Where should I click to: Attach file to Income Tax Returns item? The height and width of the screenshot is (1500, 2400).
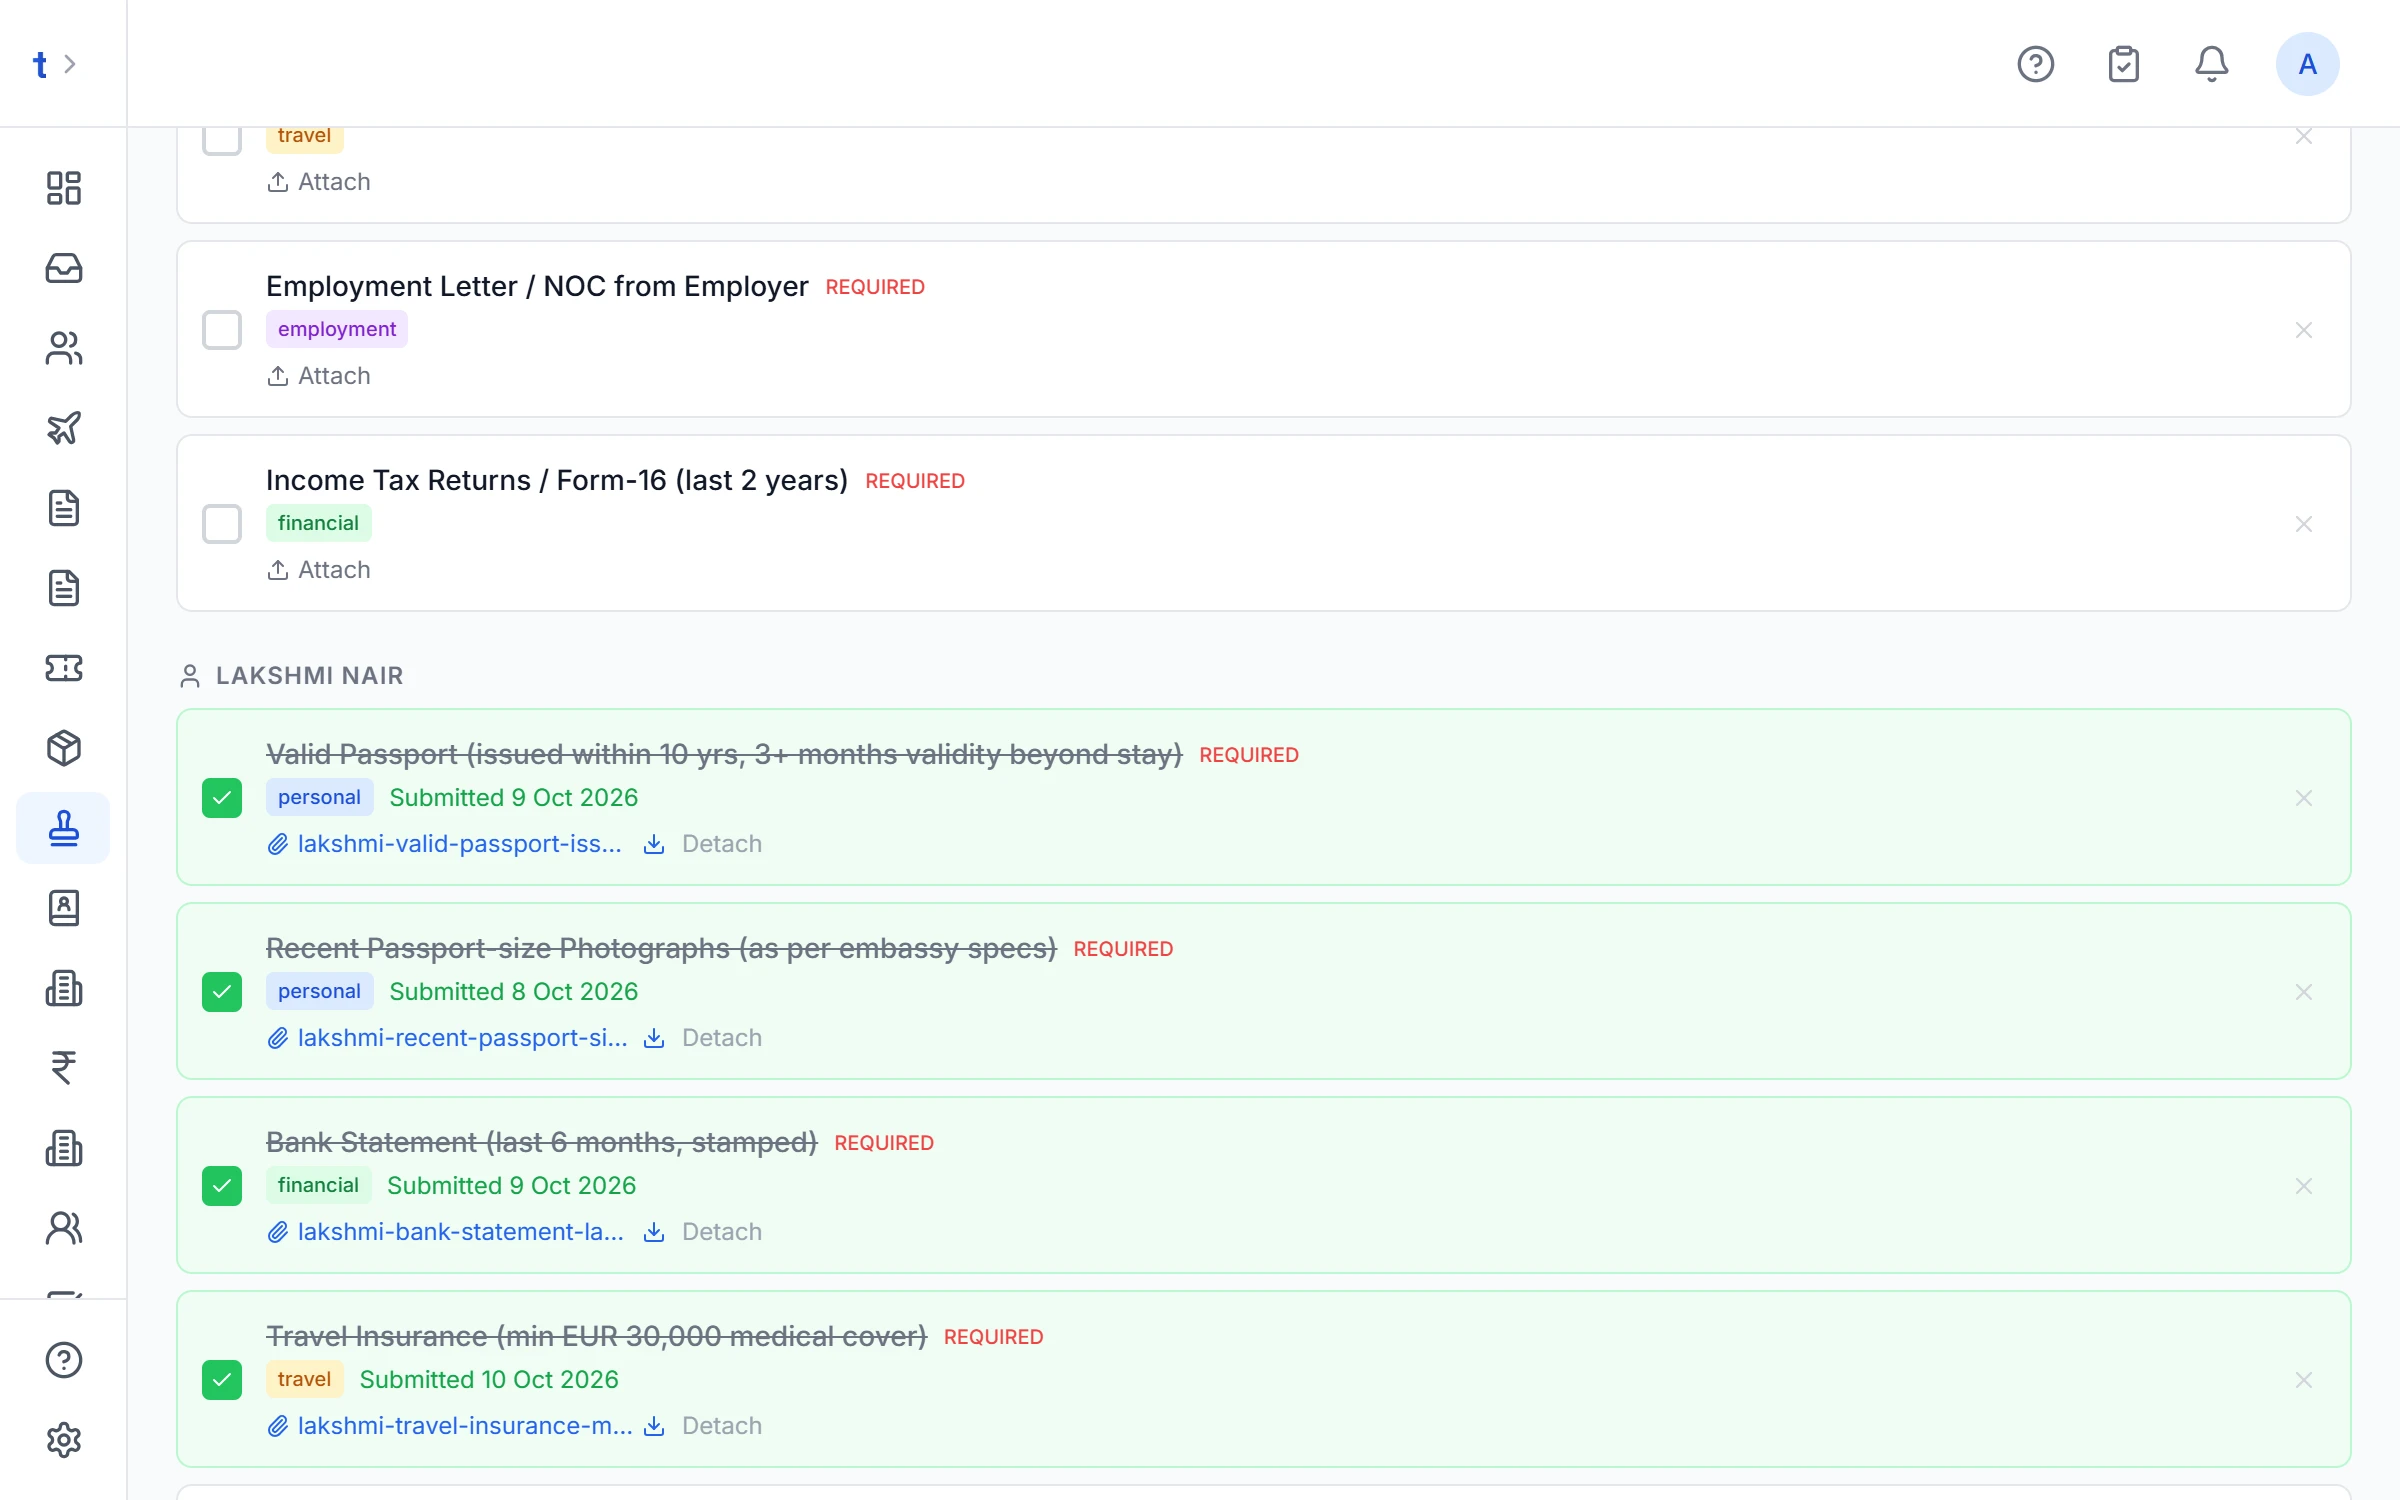(319, 570)
